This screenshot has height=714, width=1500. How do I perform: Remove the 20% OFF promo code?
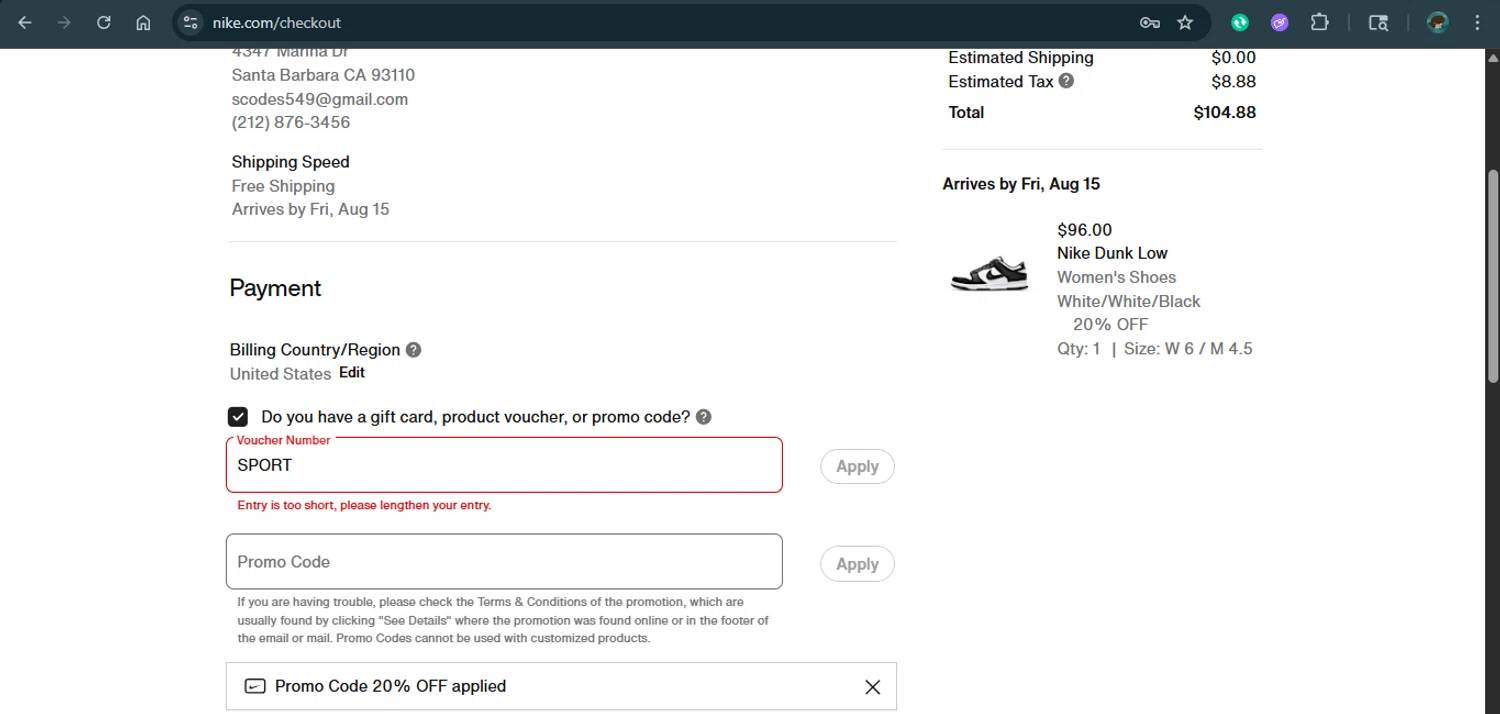pyautogui.click(x=872, y=687)
